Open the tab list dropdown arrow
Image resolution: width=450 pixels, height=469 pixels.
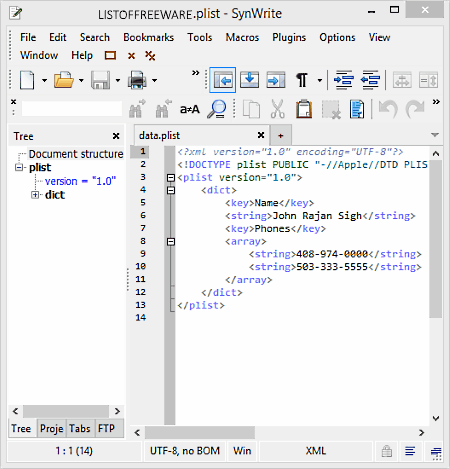click(435, 135)
